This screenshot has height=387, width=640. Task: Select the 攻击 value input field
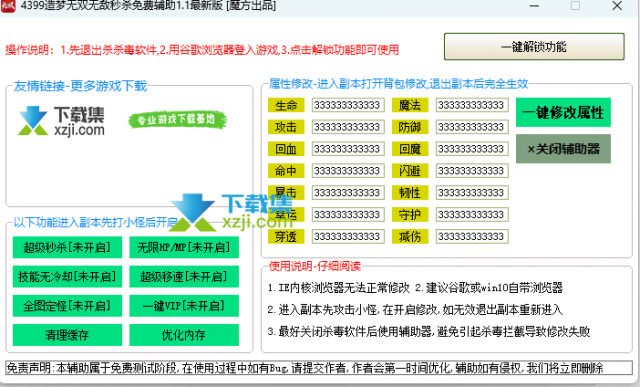click(348, 127)
